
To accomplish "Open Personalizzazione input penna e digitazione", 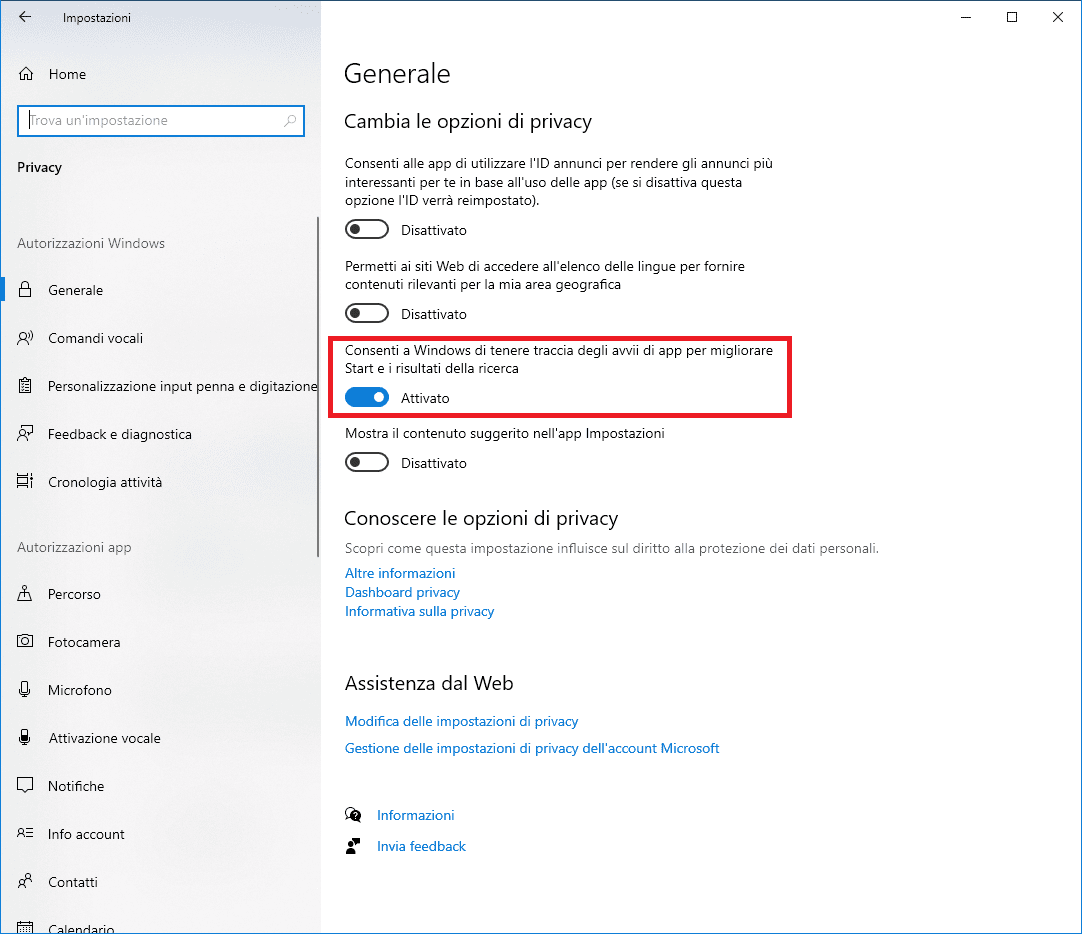I will point(181,386).
